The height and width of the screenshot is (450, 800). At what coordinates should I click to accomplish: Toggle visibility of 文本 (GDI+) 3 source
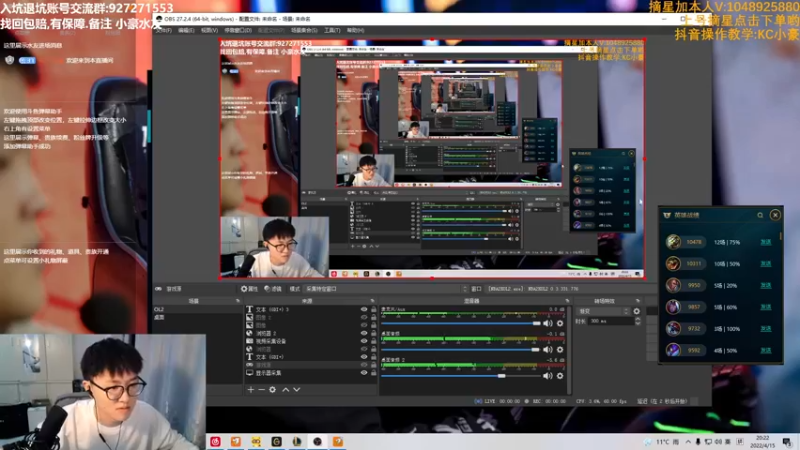[x=364, y=309]
